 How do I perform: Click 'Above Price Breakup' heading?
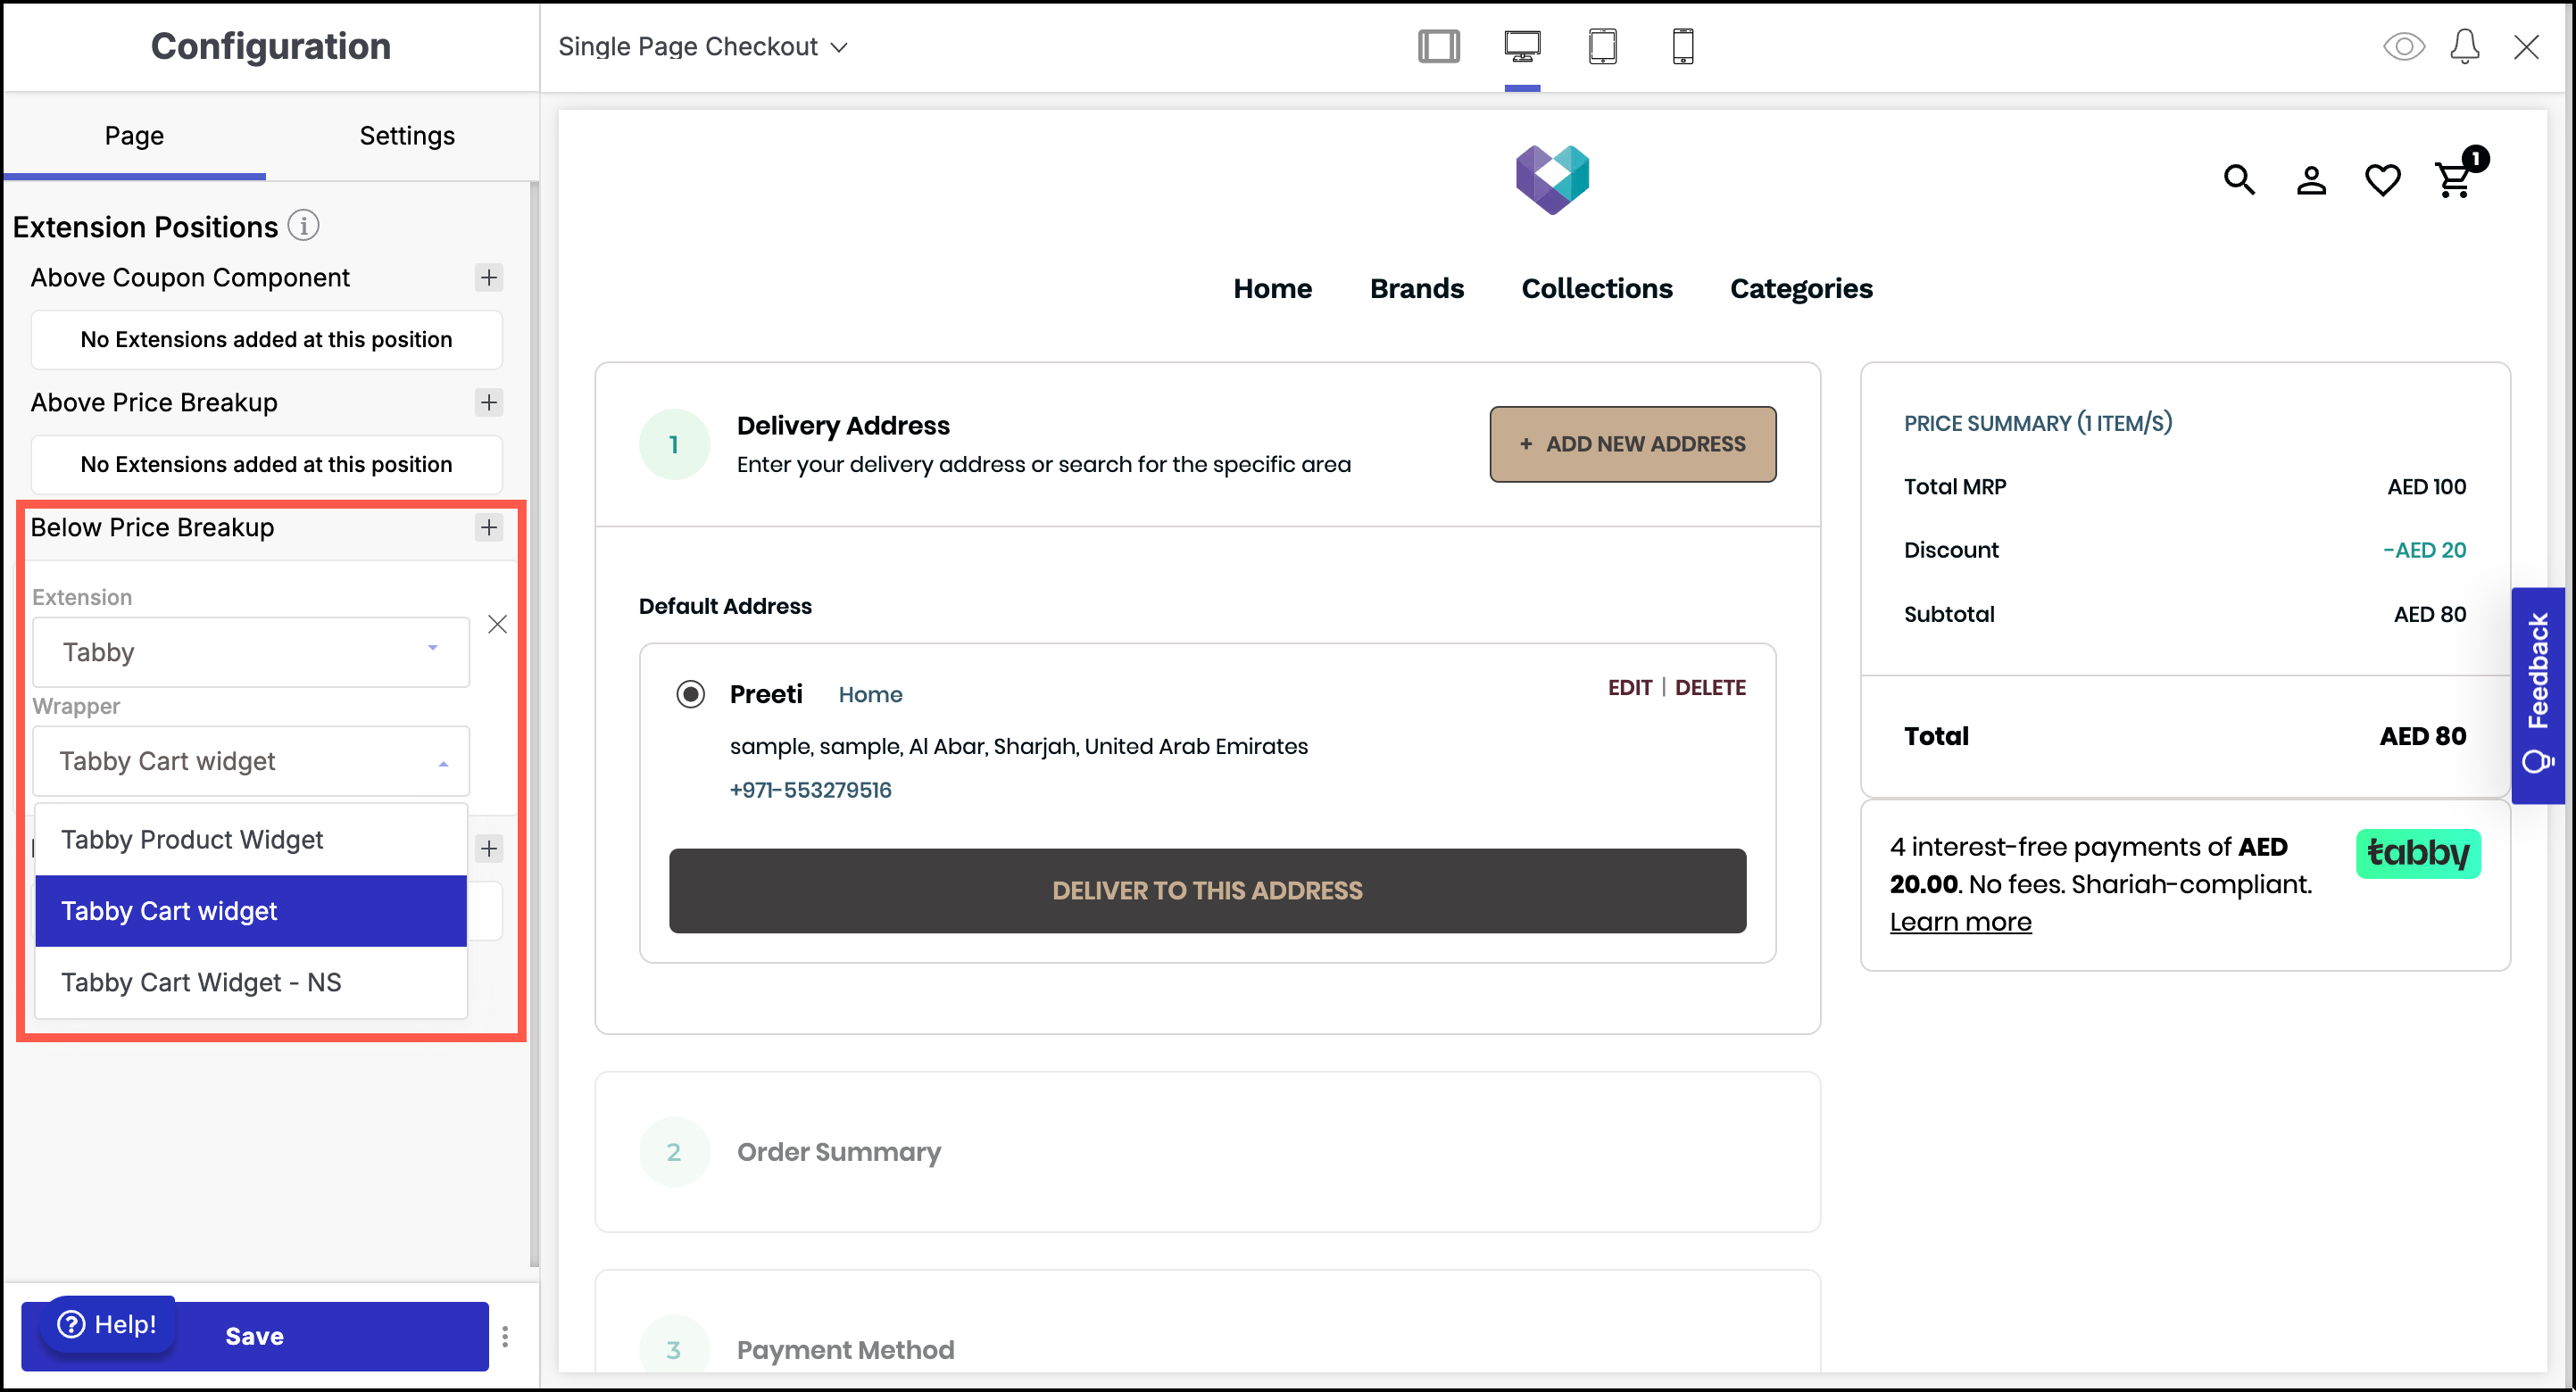coord(154,402)
